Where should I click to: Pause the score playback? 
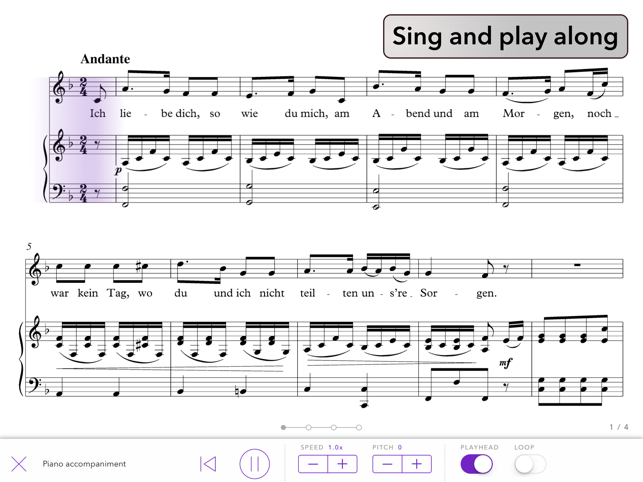[x=255, y=464]
